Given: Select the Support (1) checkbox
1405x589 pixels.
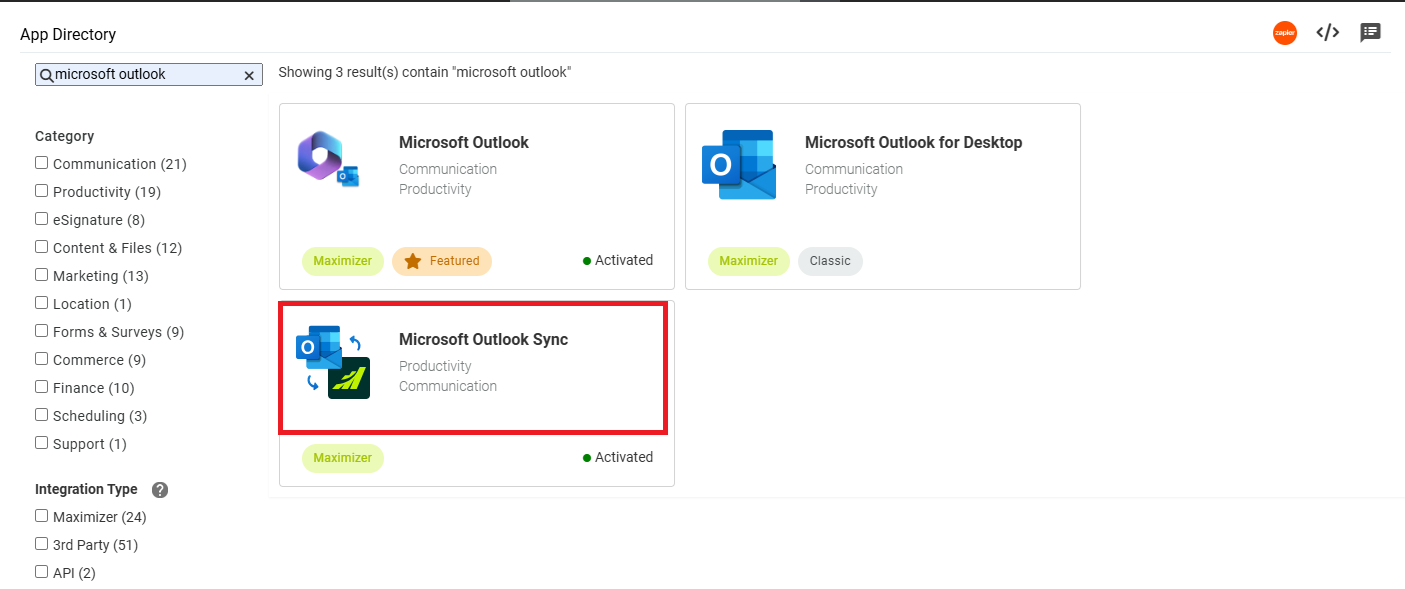Looking at the screenshot, I should click(x=41, y=443).
